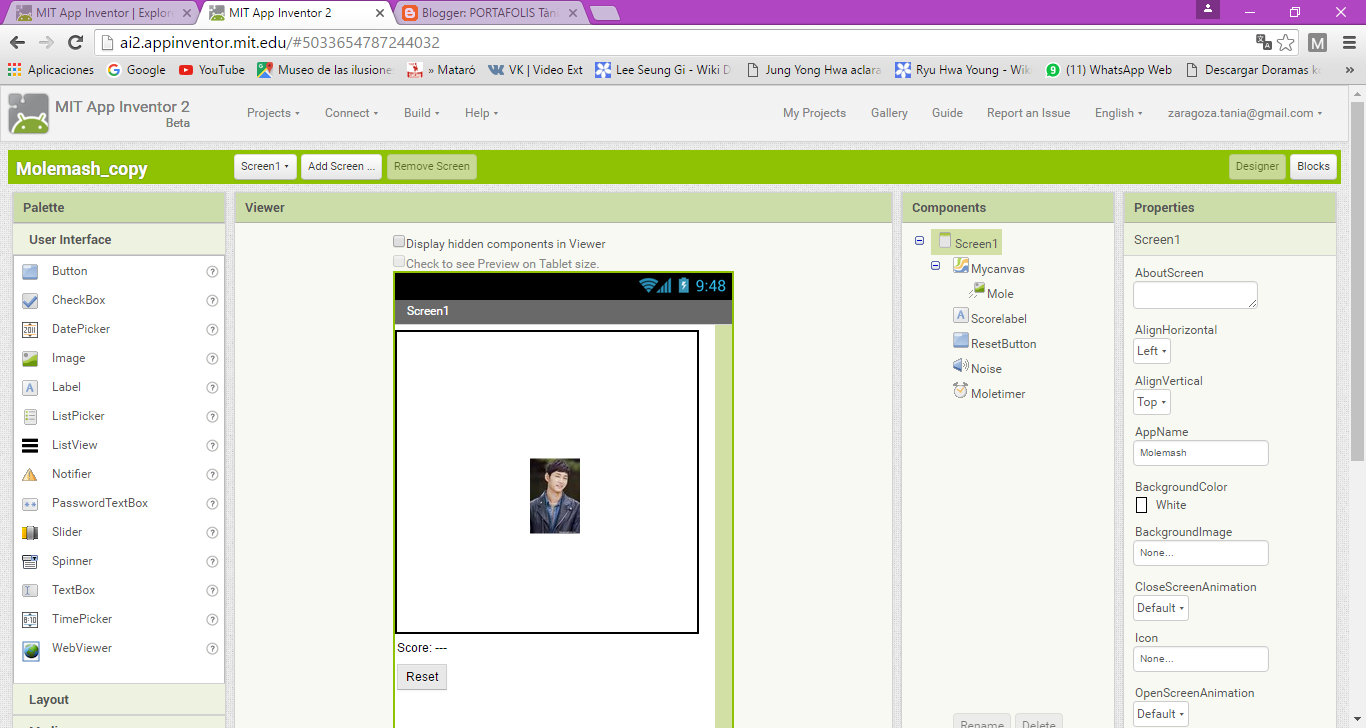
Task: Click the BackgroundColor White swatch
Action: pos(1141,505)
